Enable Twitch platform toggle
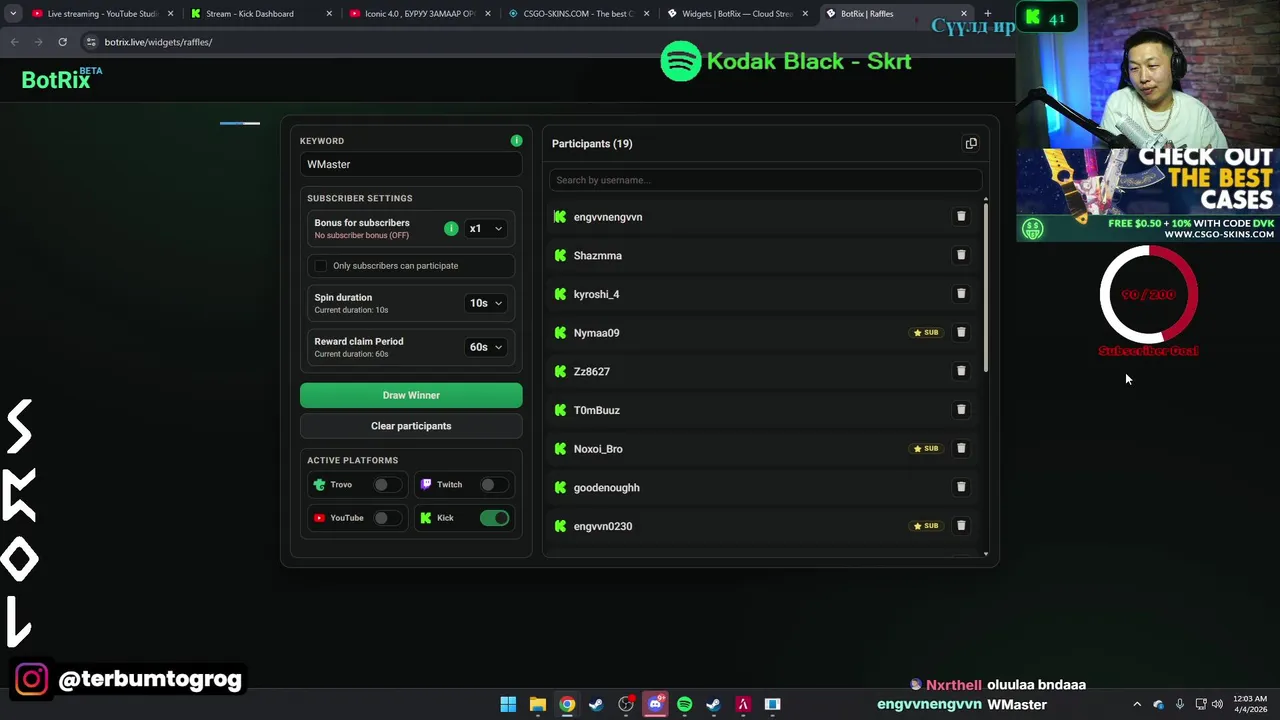 click(492, 485)
